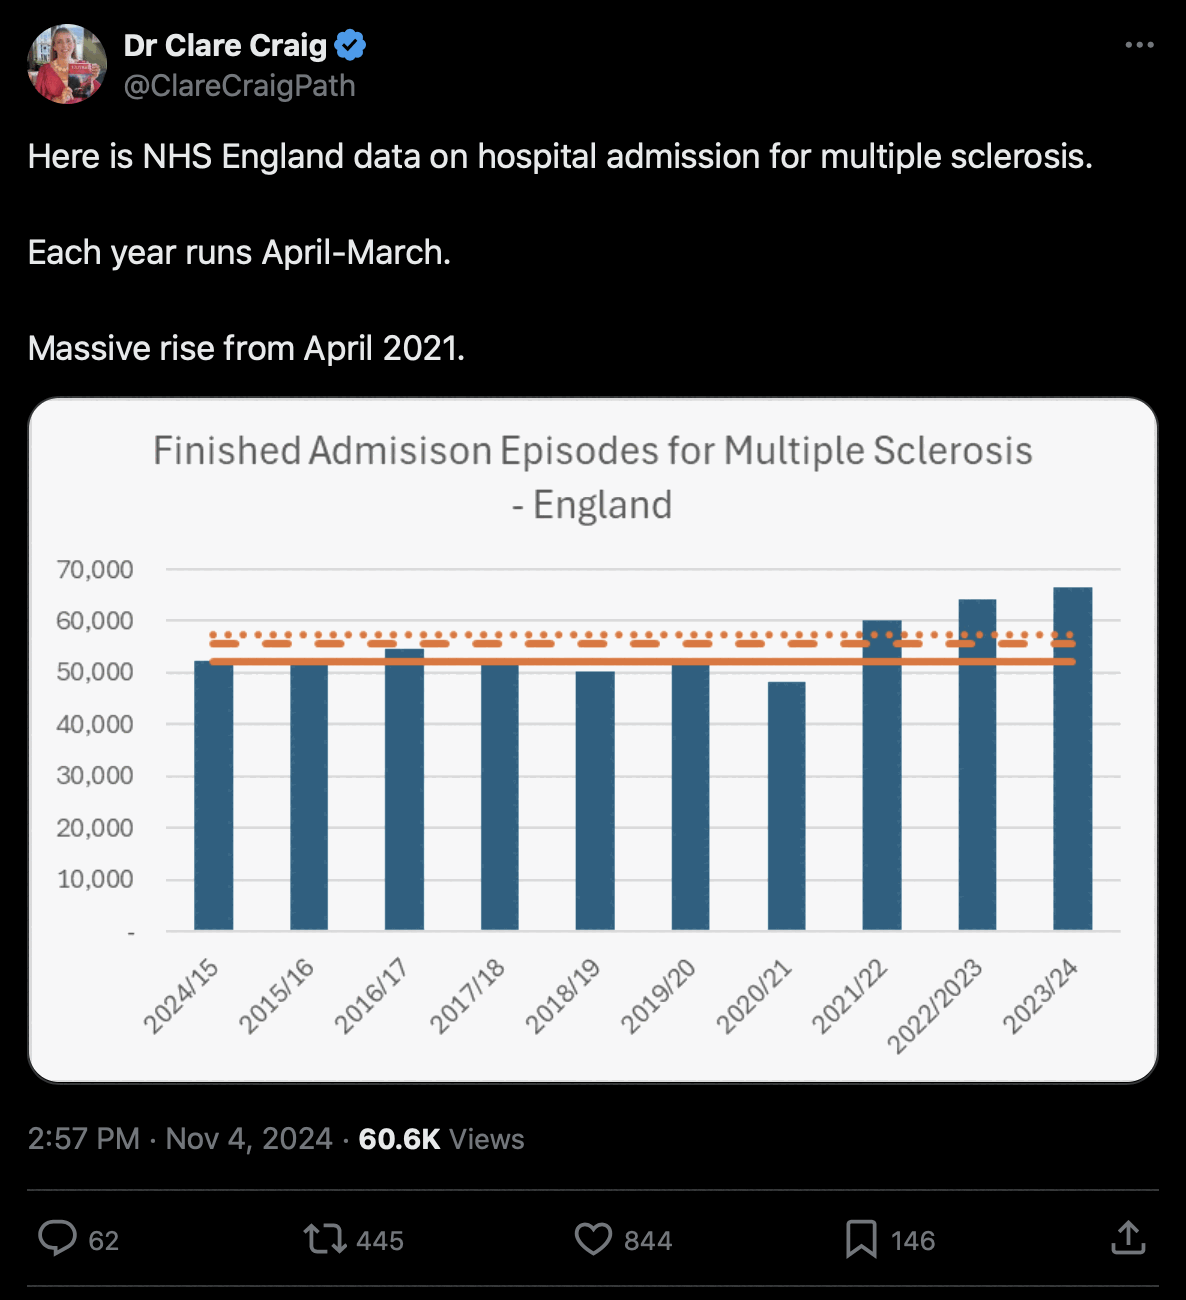Click the share upload icon
The image size is (1186, 1300).
point(1128,1238)
